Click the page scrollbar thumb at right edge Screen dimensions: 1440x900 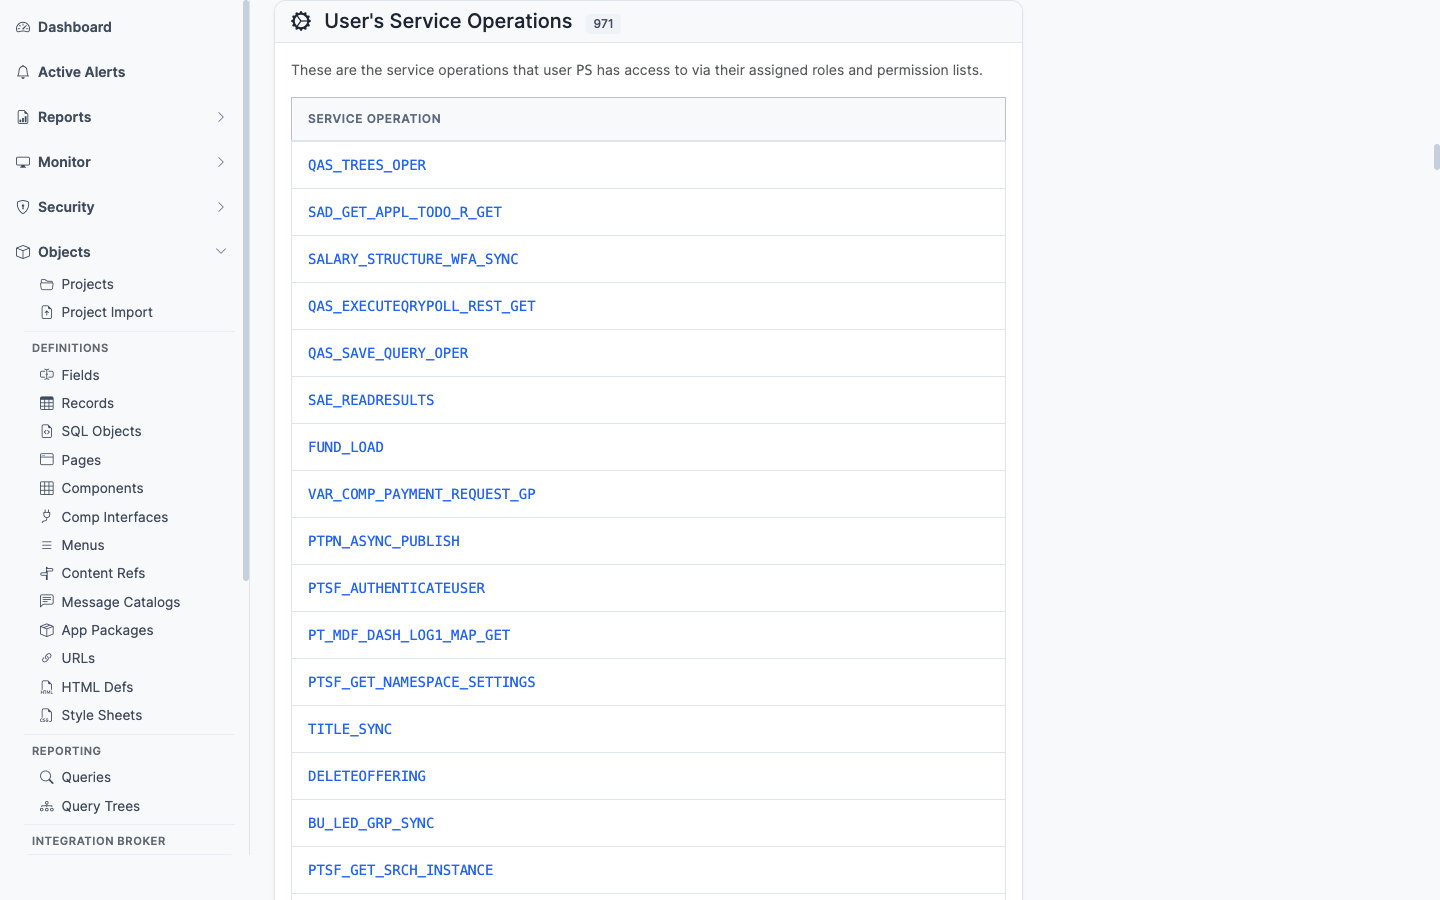pos(1436,157)
